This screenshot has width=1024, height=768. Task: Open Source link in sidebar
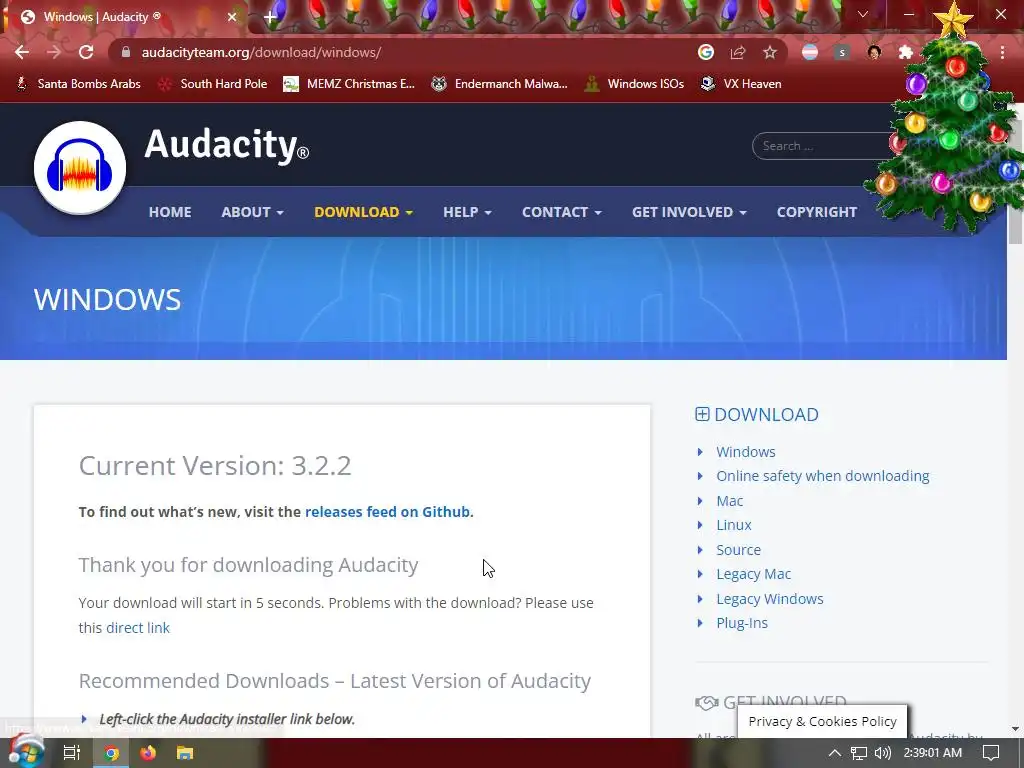pos(739,550)
